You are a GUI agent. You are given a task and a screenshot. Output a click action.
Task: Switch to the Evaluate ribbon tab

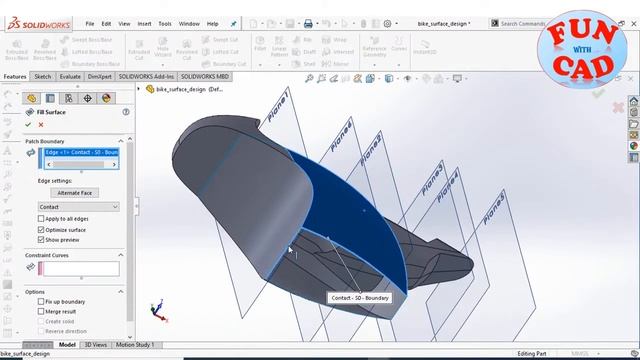pyautogui.click(x=70, y=76)
